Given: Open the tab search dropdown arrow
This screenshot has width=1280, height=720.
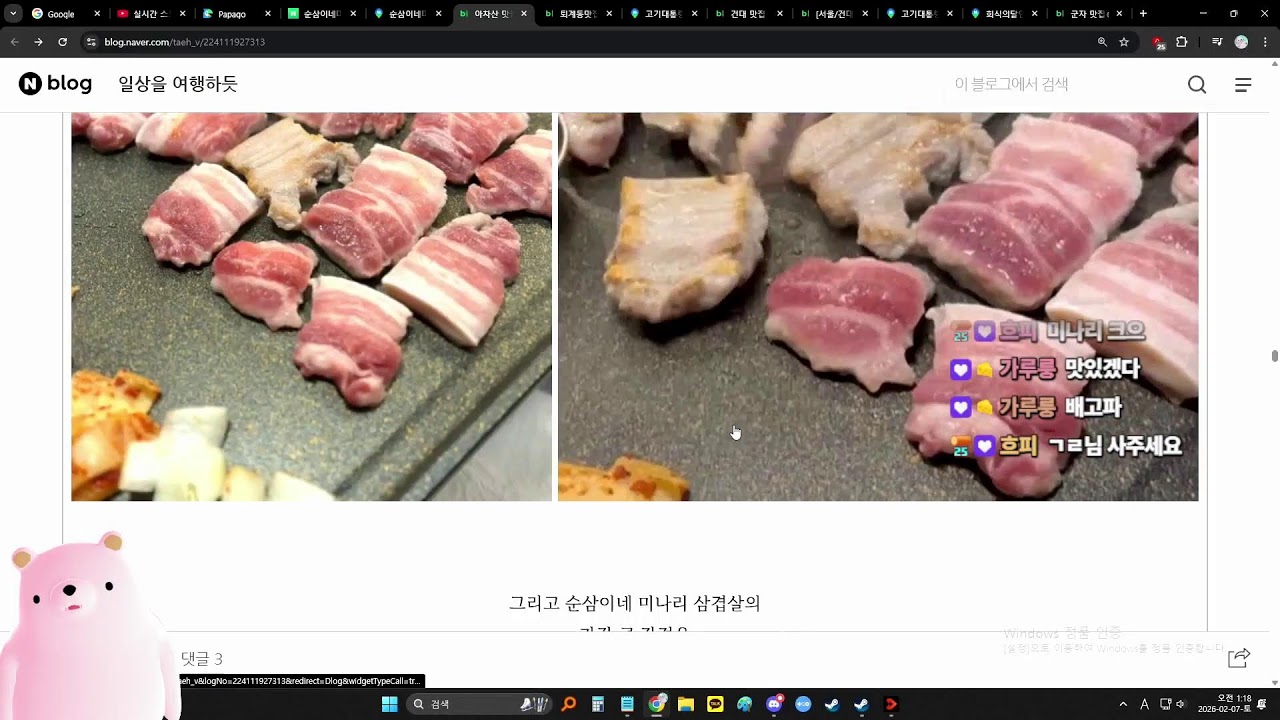Looking at the screenshot, I should 13,13.
